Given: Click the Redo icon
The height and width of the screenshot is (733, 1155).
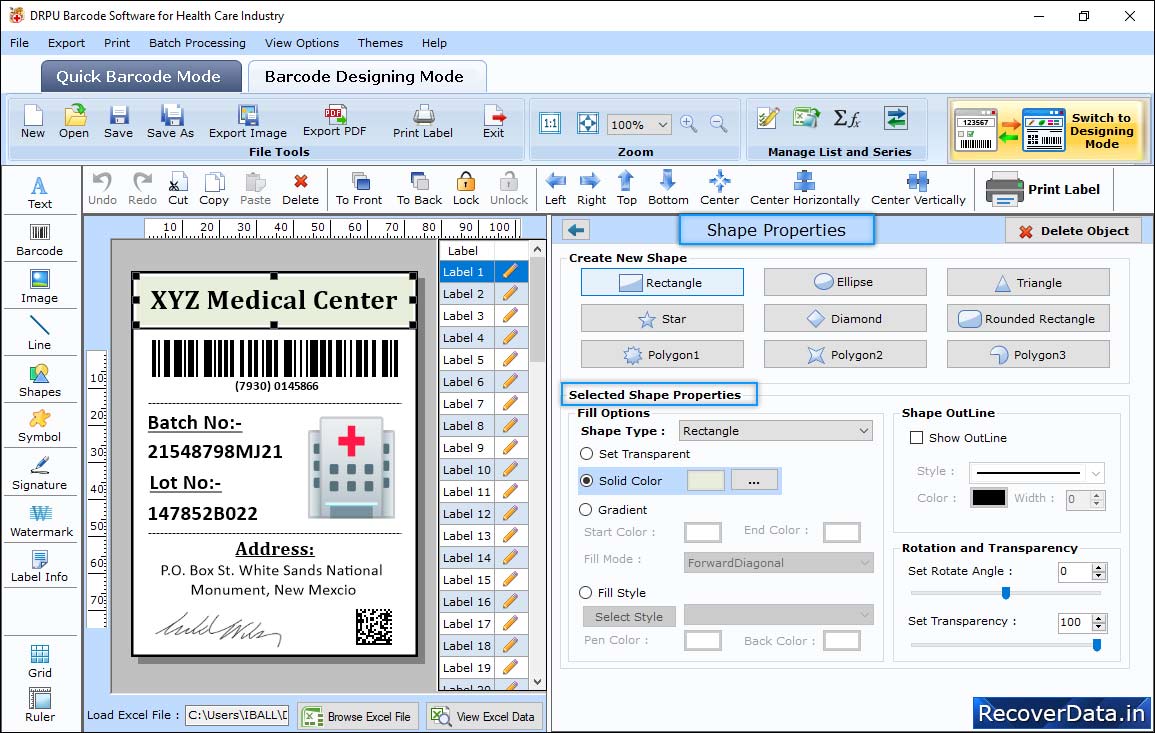Looking at the screenshot, I should coord(142,189).
